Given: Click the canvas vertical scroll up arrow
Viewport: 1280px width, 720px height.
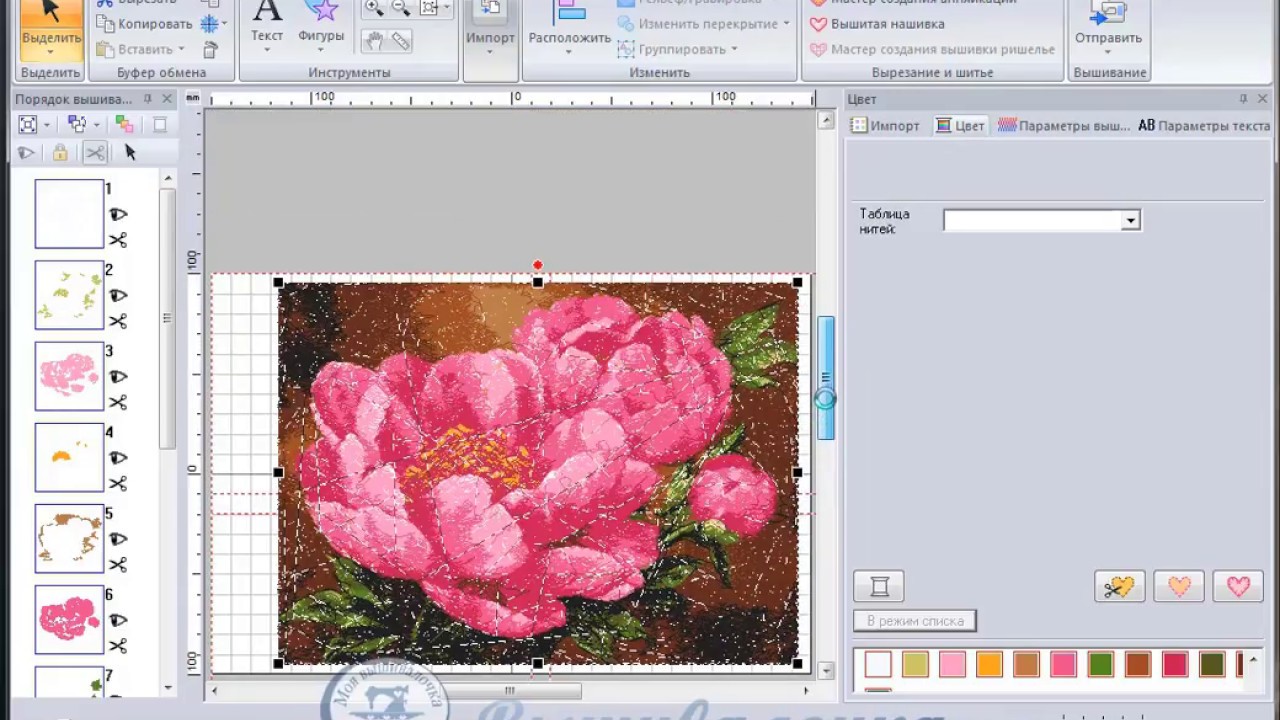Looking at the screenshot, I should click(x=826, y=120).
